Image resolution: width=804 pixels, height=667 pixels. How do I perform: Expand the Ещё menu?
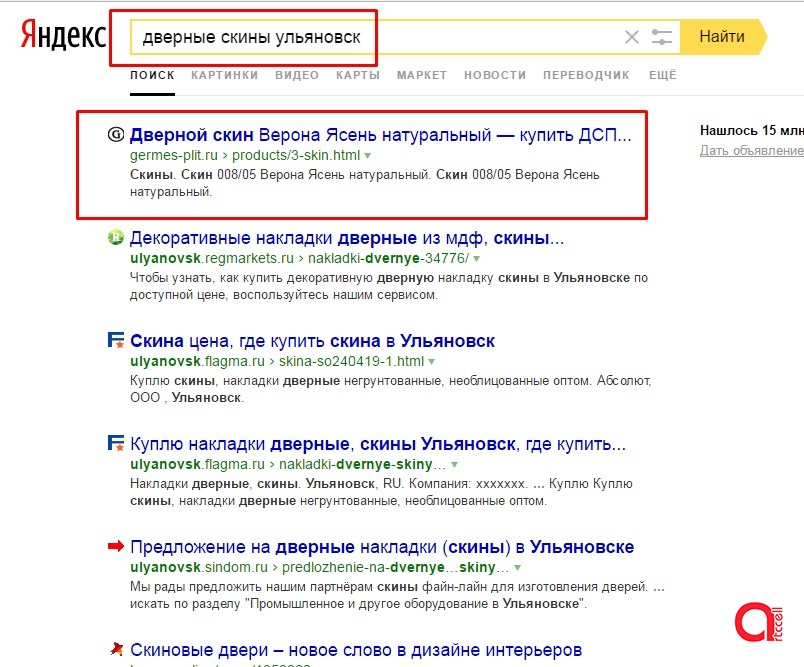[662, 75]
